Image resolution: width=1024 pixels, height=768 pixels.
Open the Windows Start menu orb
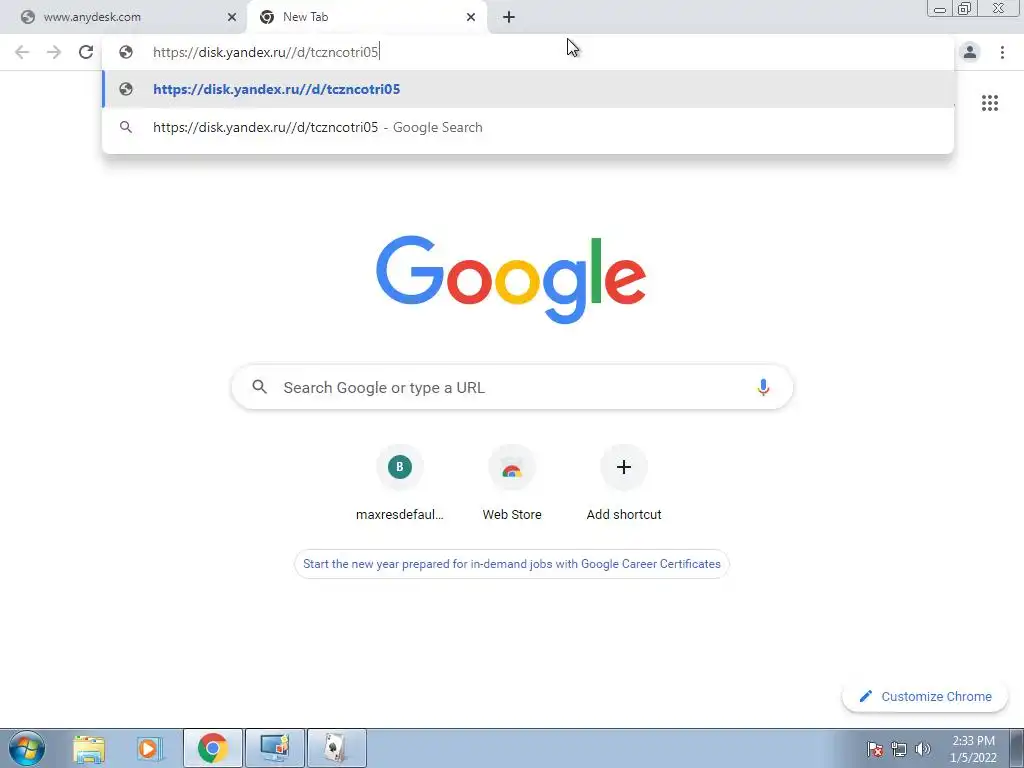(27, 748)
